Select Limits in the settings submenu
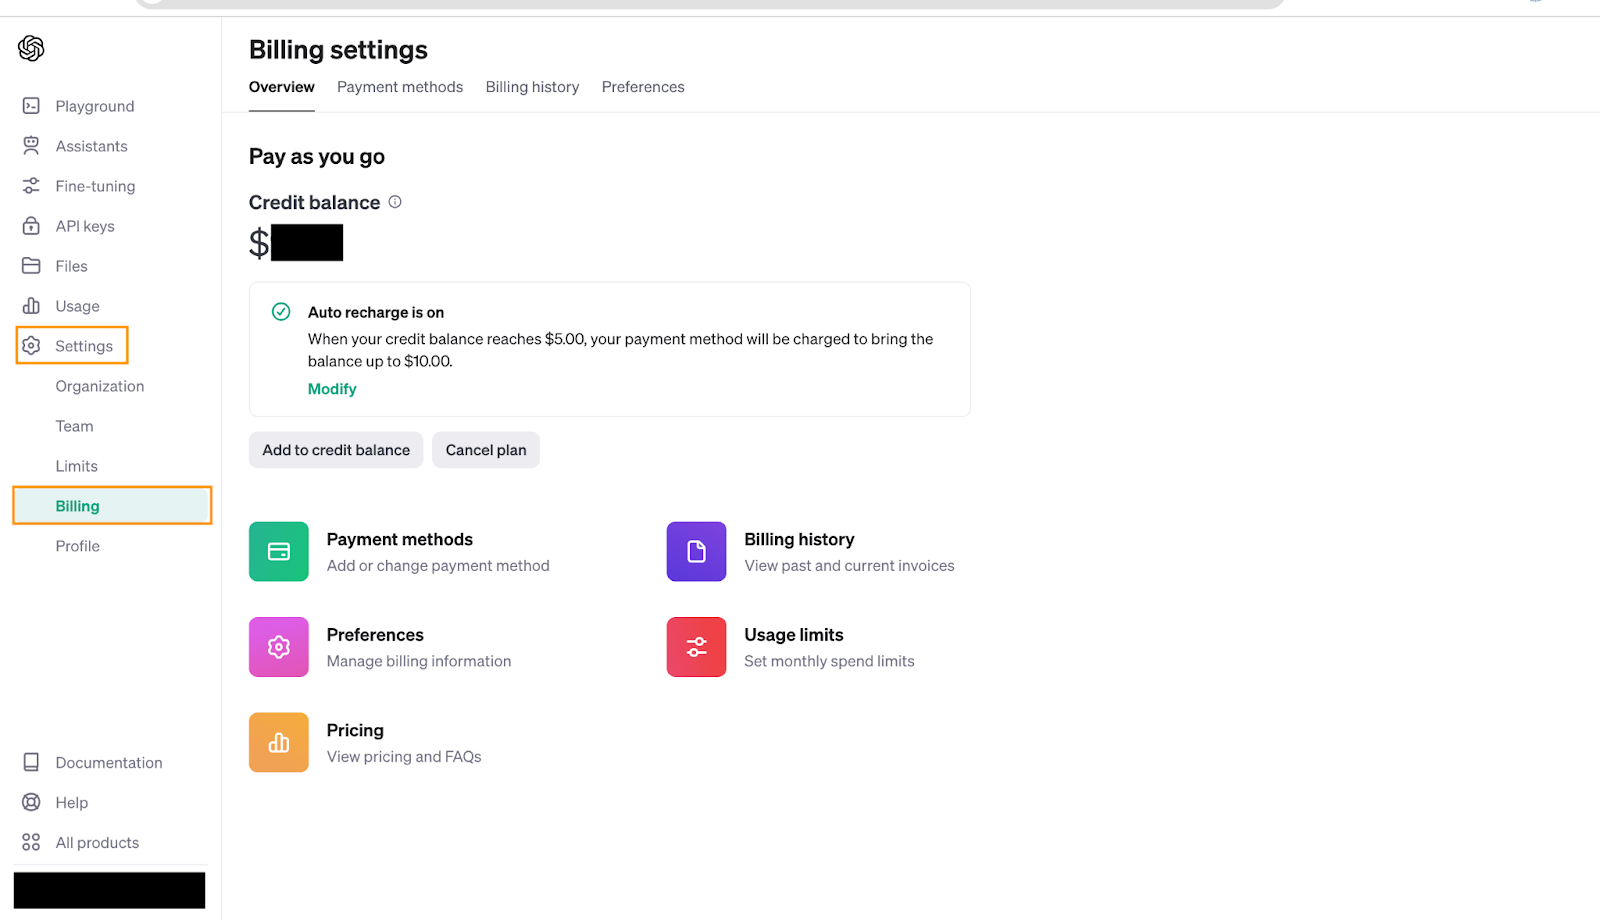This screenshot has width=1600, height=920. tap(77, 466)
